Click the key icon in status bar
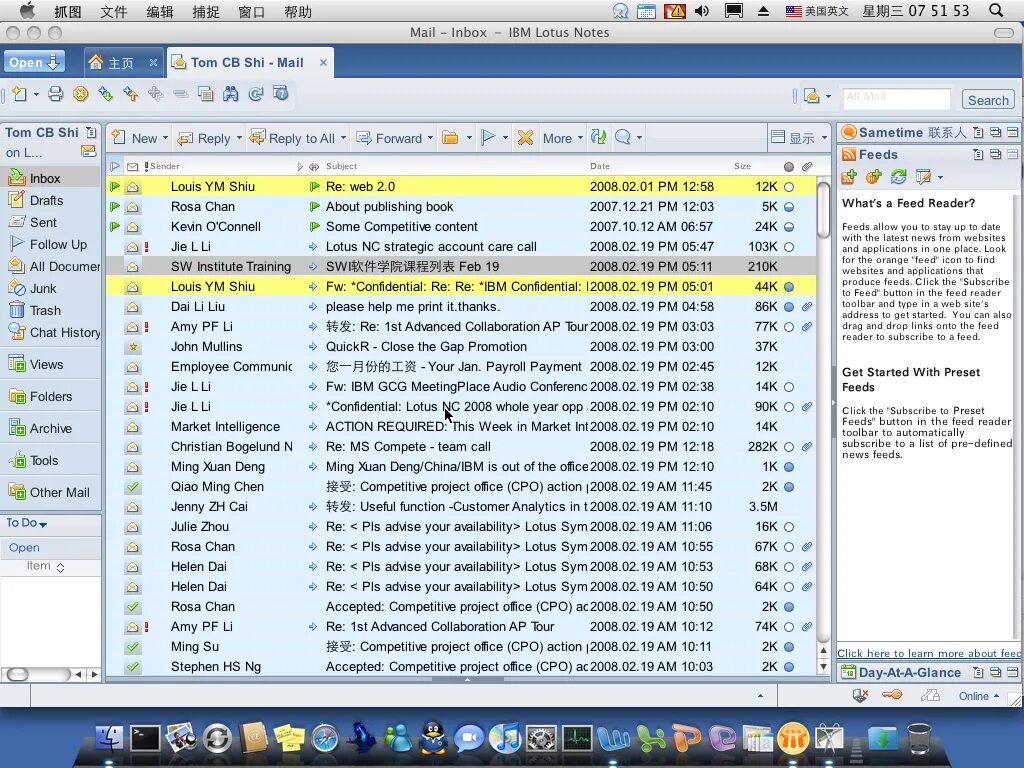 tap(892, 696)
